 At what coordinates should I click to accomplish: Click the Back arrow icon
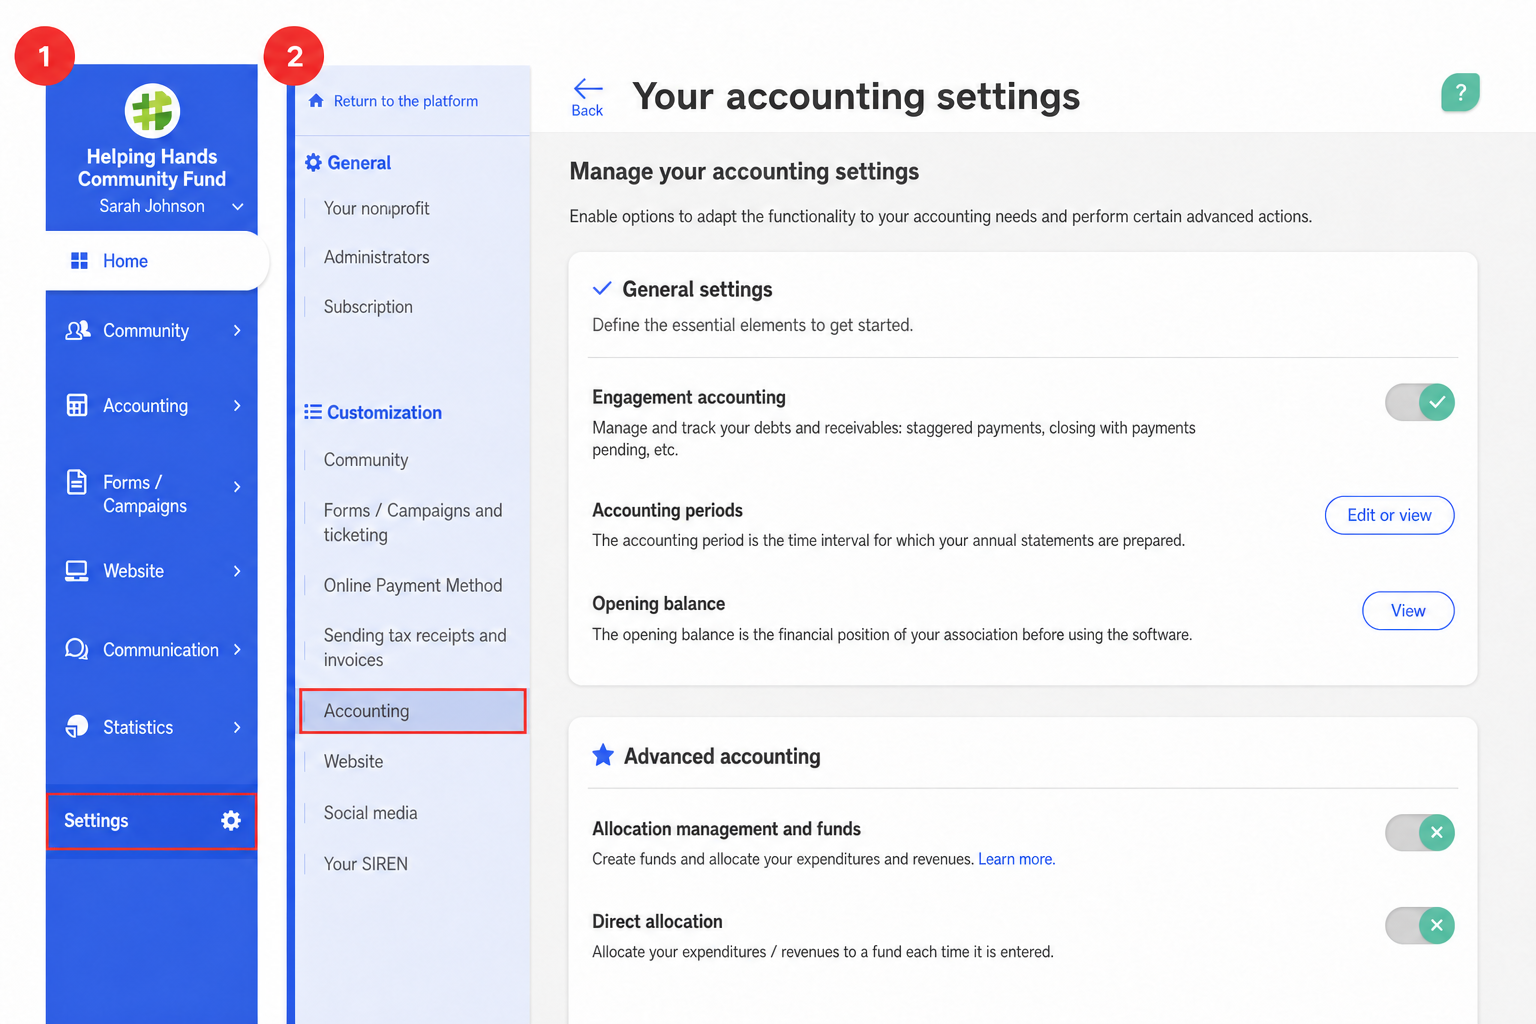pos(588,89)
